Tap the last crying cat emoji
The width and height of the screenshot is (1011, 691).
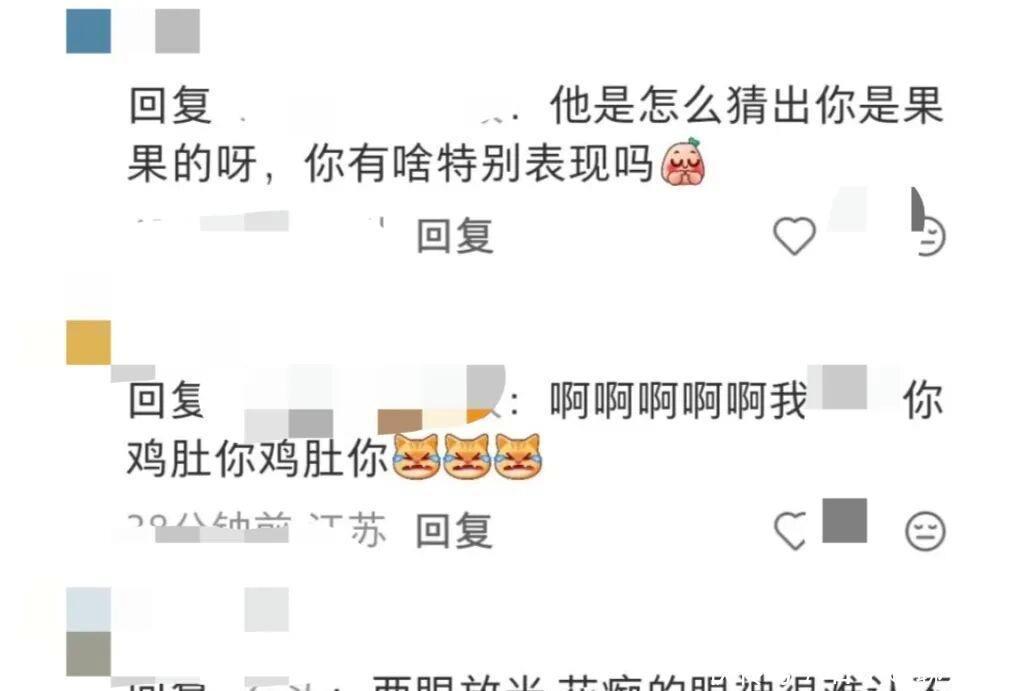pyautogui.click(x=518, y=456)
